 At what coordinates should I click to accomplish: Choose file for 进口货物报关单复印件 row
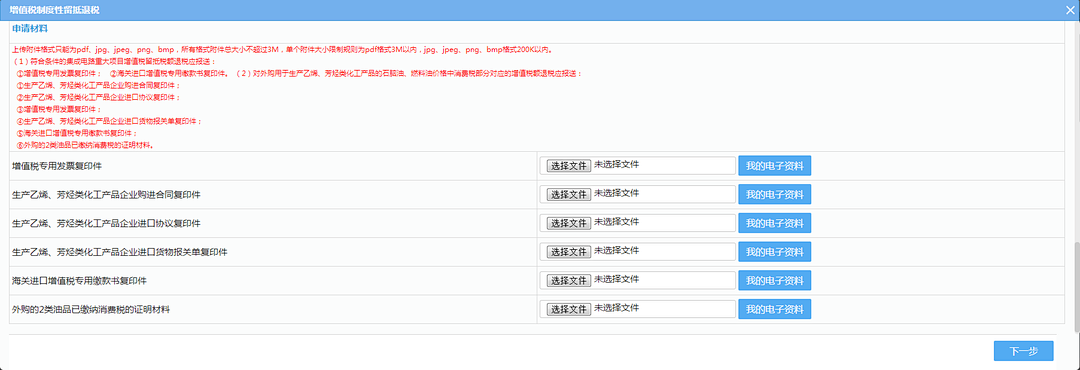(x=568, y=252)
